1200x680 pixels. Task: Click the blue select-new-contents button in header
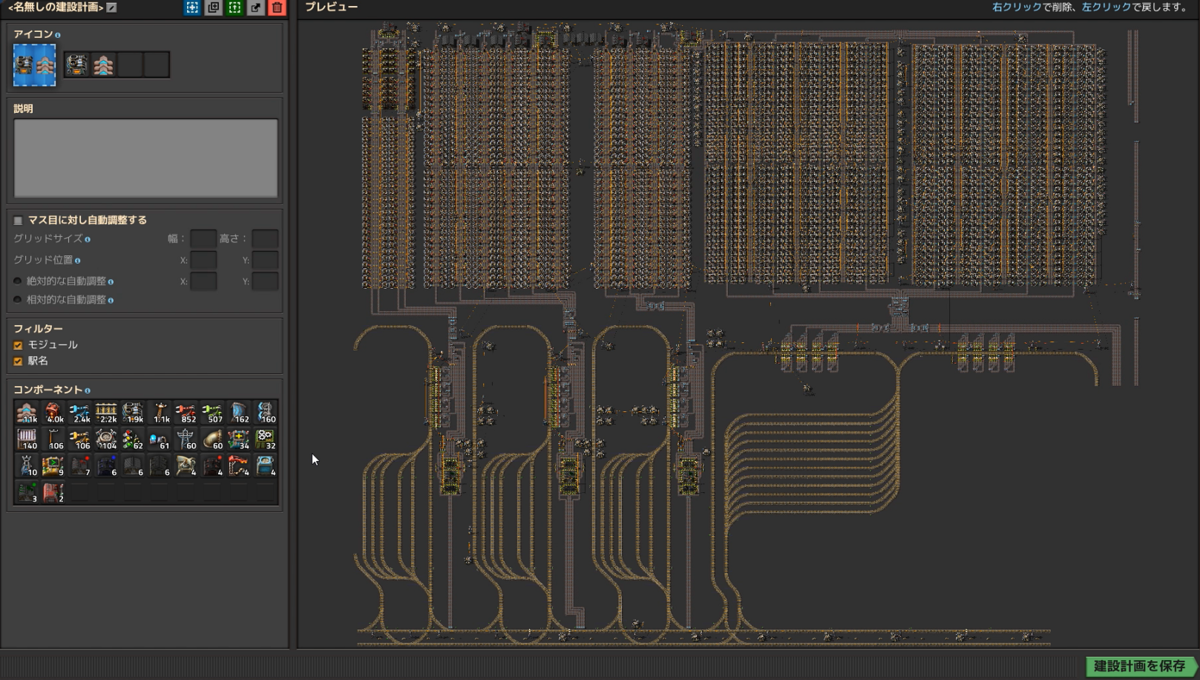[192, 8]
